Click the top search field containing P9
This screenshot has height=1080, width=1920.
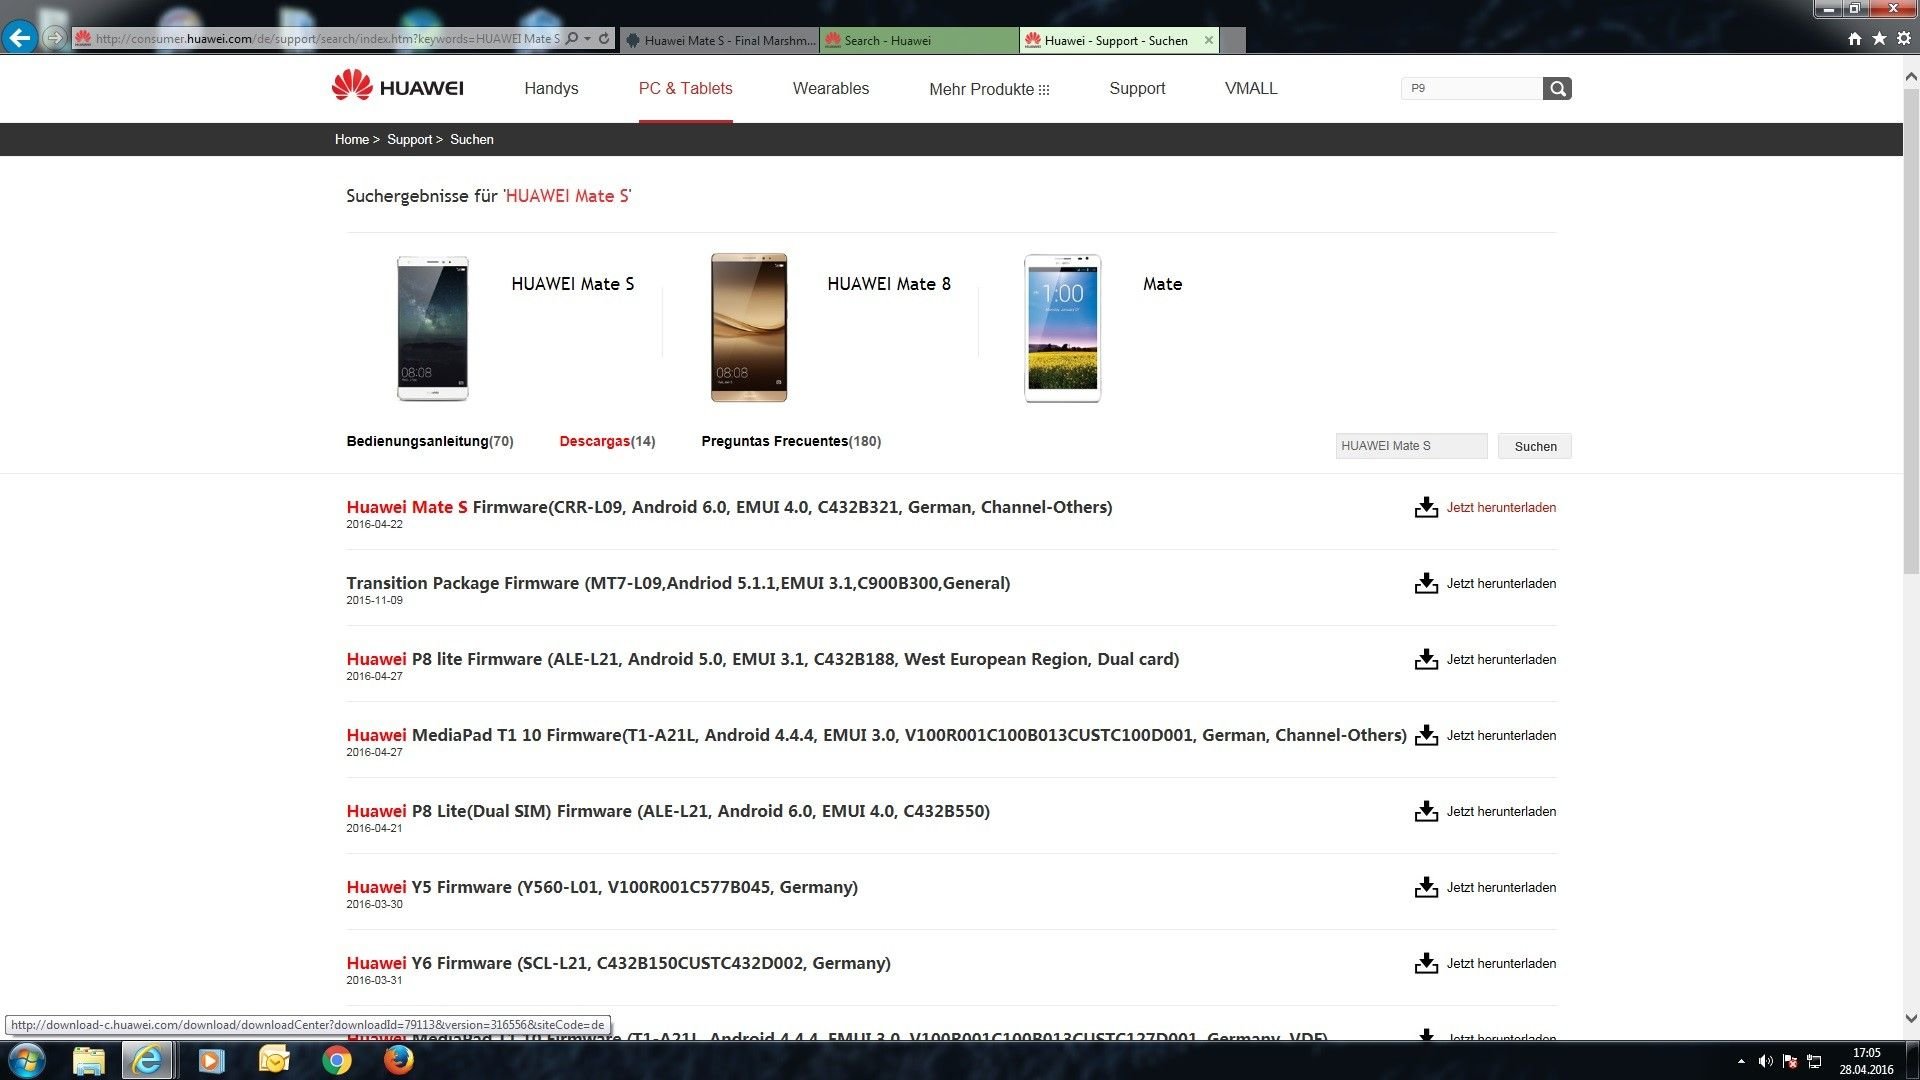tap(1472, 88)
